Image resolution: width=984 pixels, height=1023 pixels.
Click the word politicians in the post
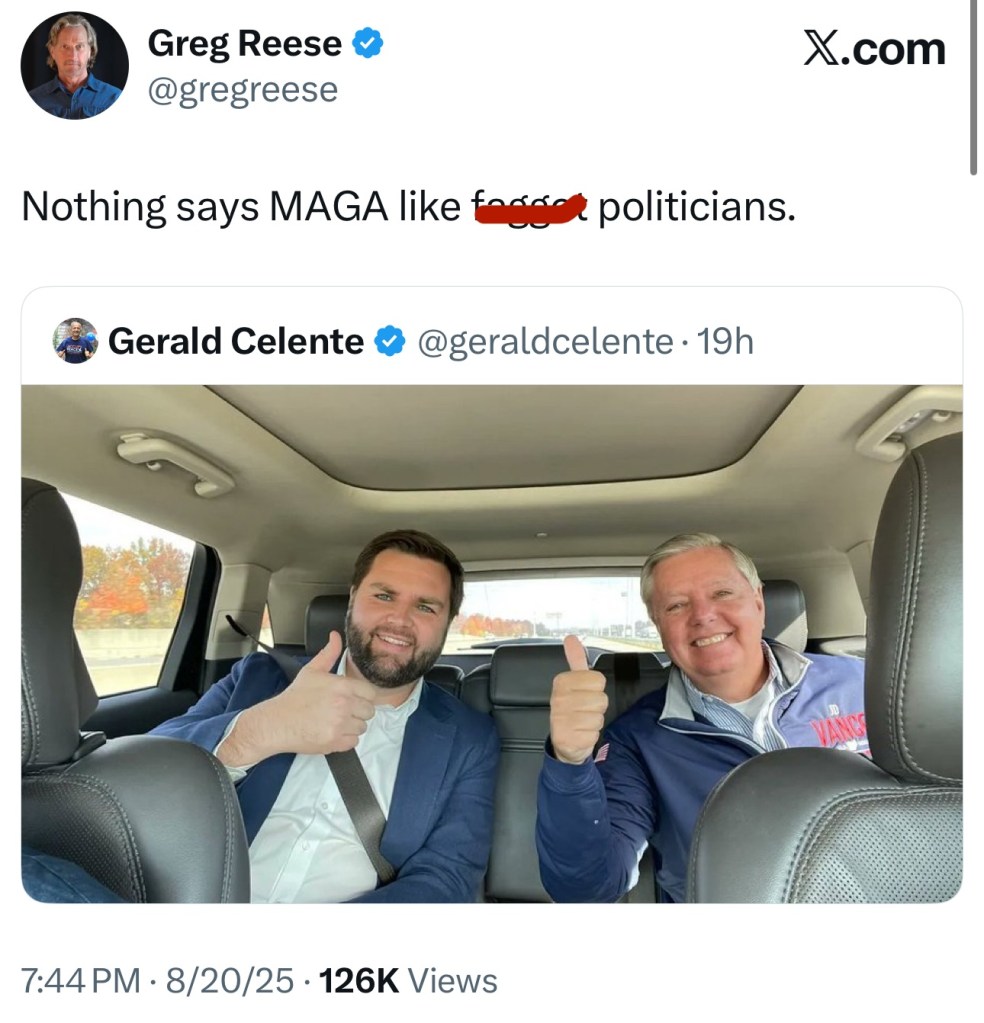click(x=697, y=207)
